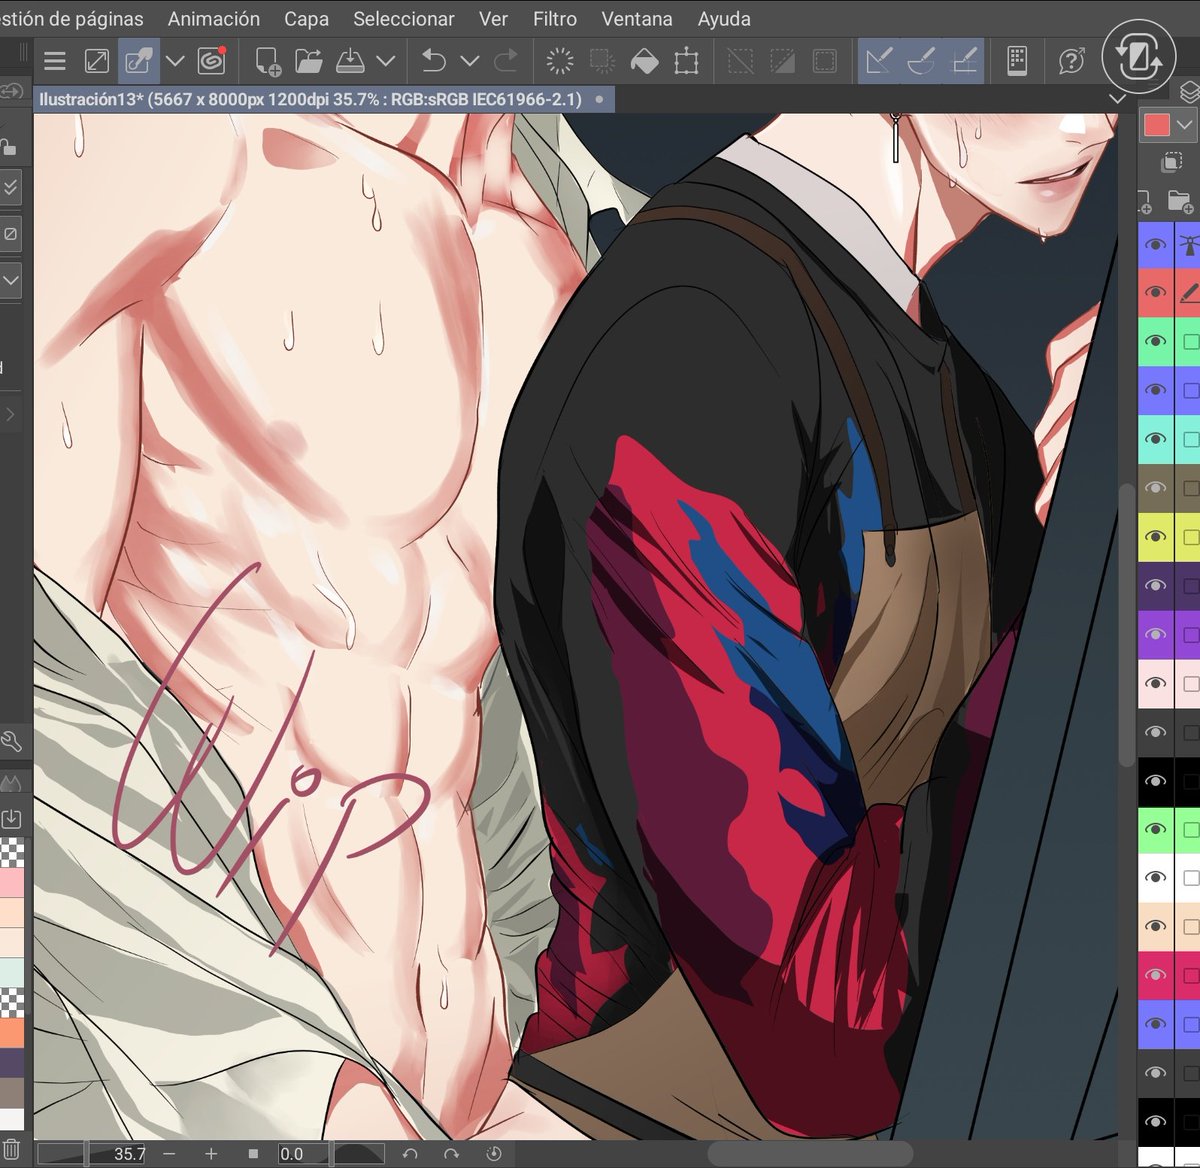Image resolution: width=1200 pixels, height=1168 pixels.
Task: Tap the screen rotation icon at top right
Action: click(x=1137, y=58)
